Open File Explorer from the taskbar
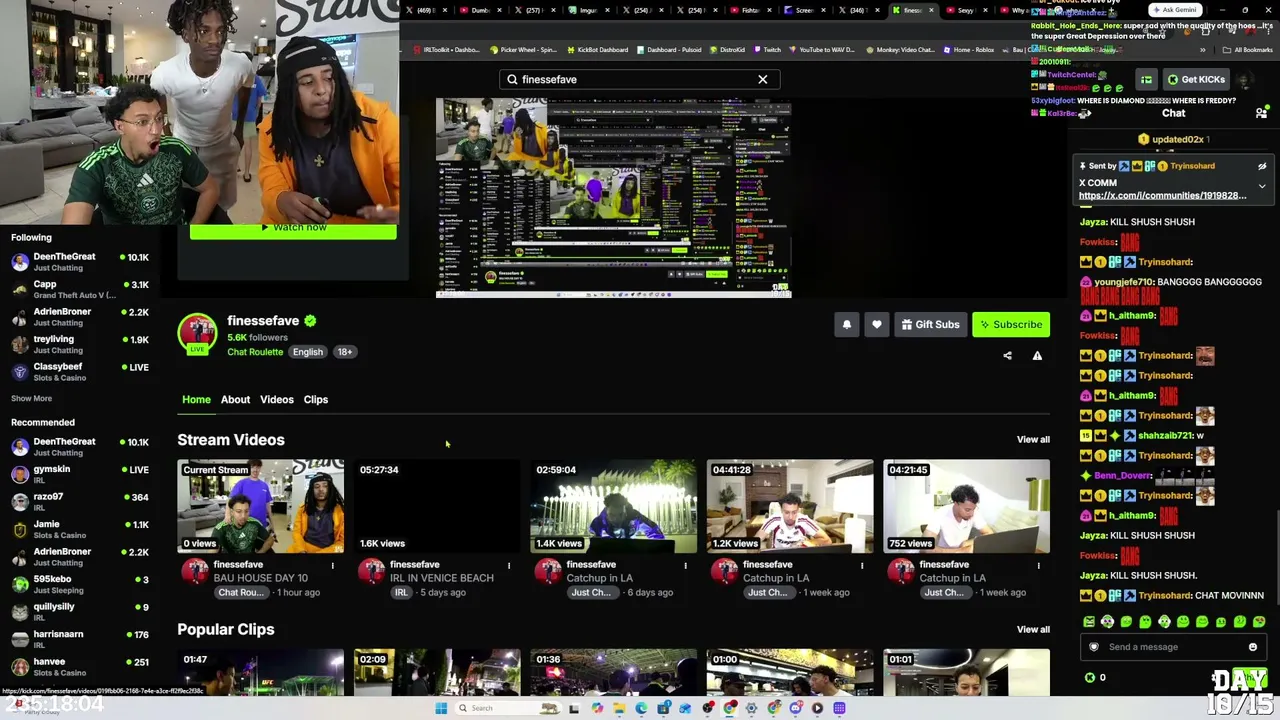Viewport: 1280px width, 720px height. click(x=619, y=708)
